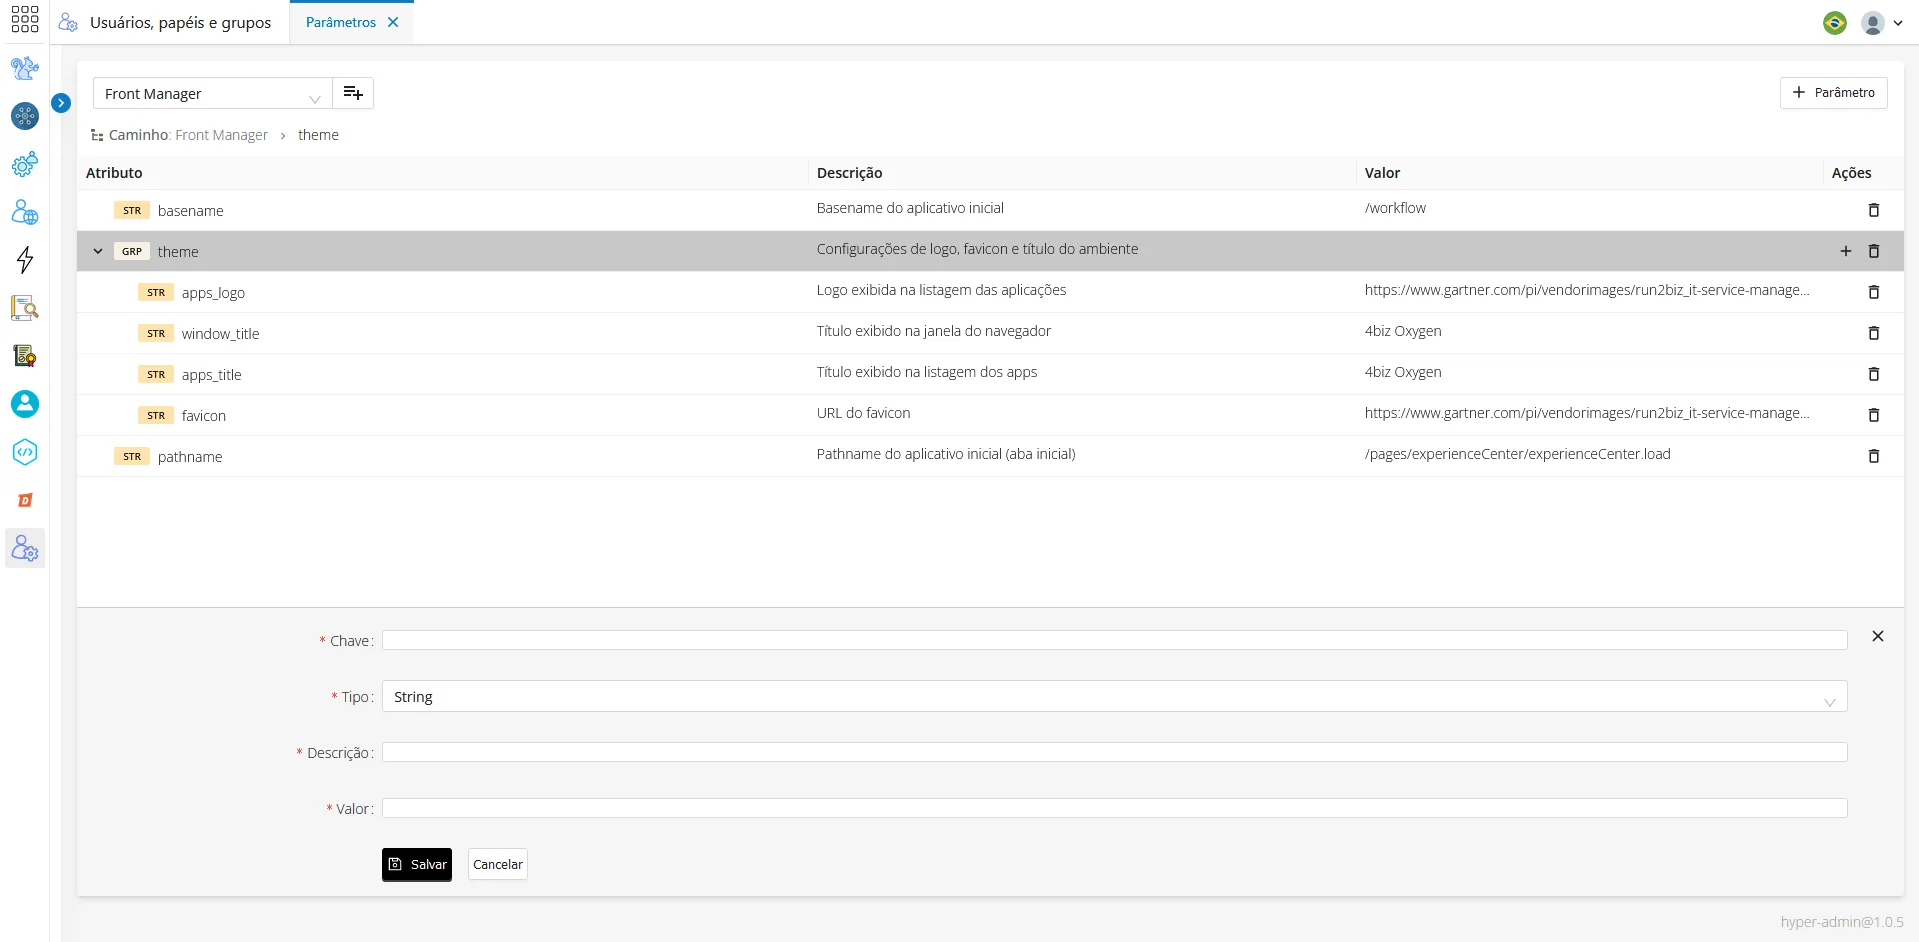This screenshot has height=942, width=1919.
Task: Click the Cancelar button
Action: (x=498, y=864)
